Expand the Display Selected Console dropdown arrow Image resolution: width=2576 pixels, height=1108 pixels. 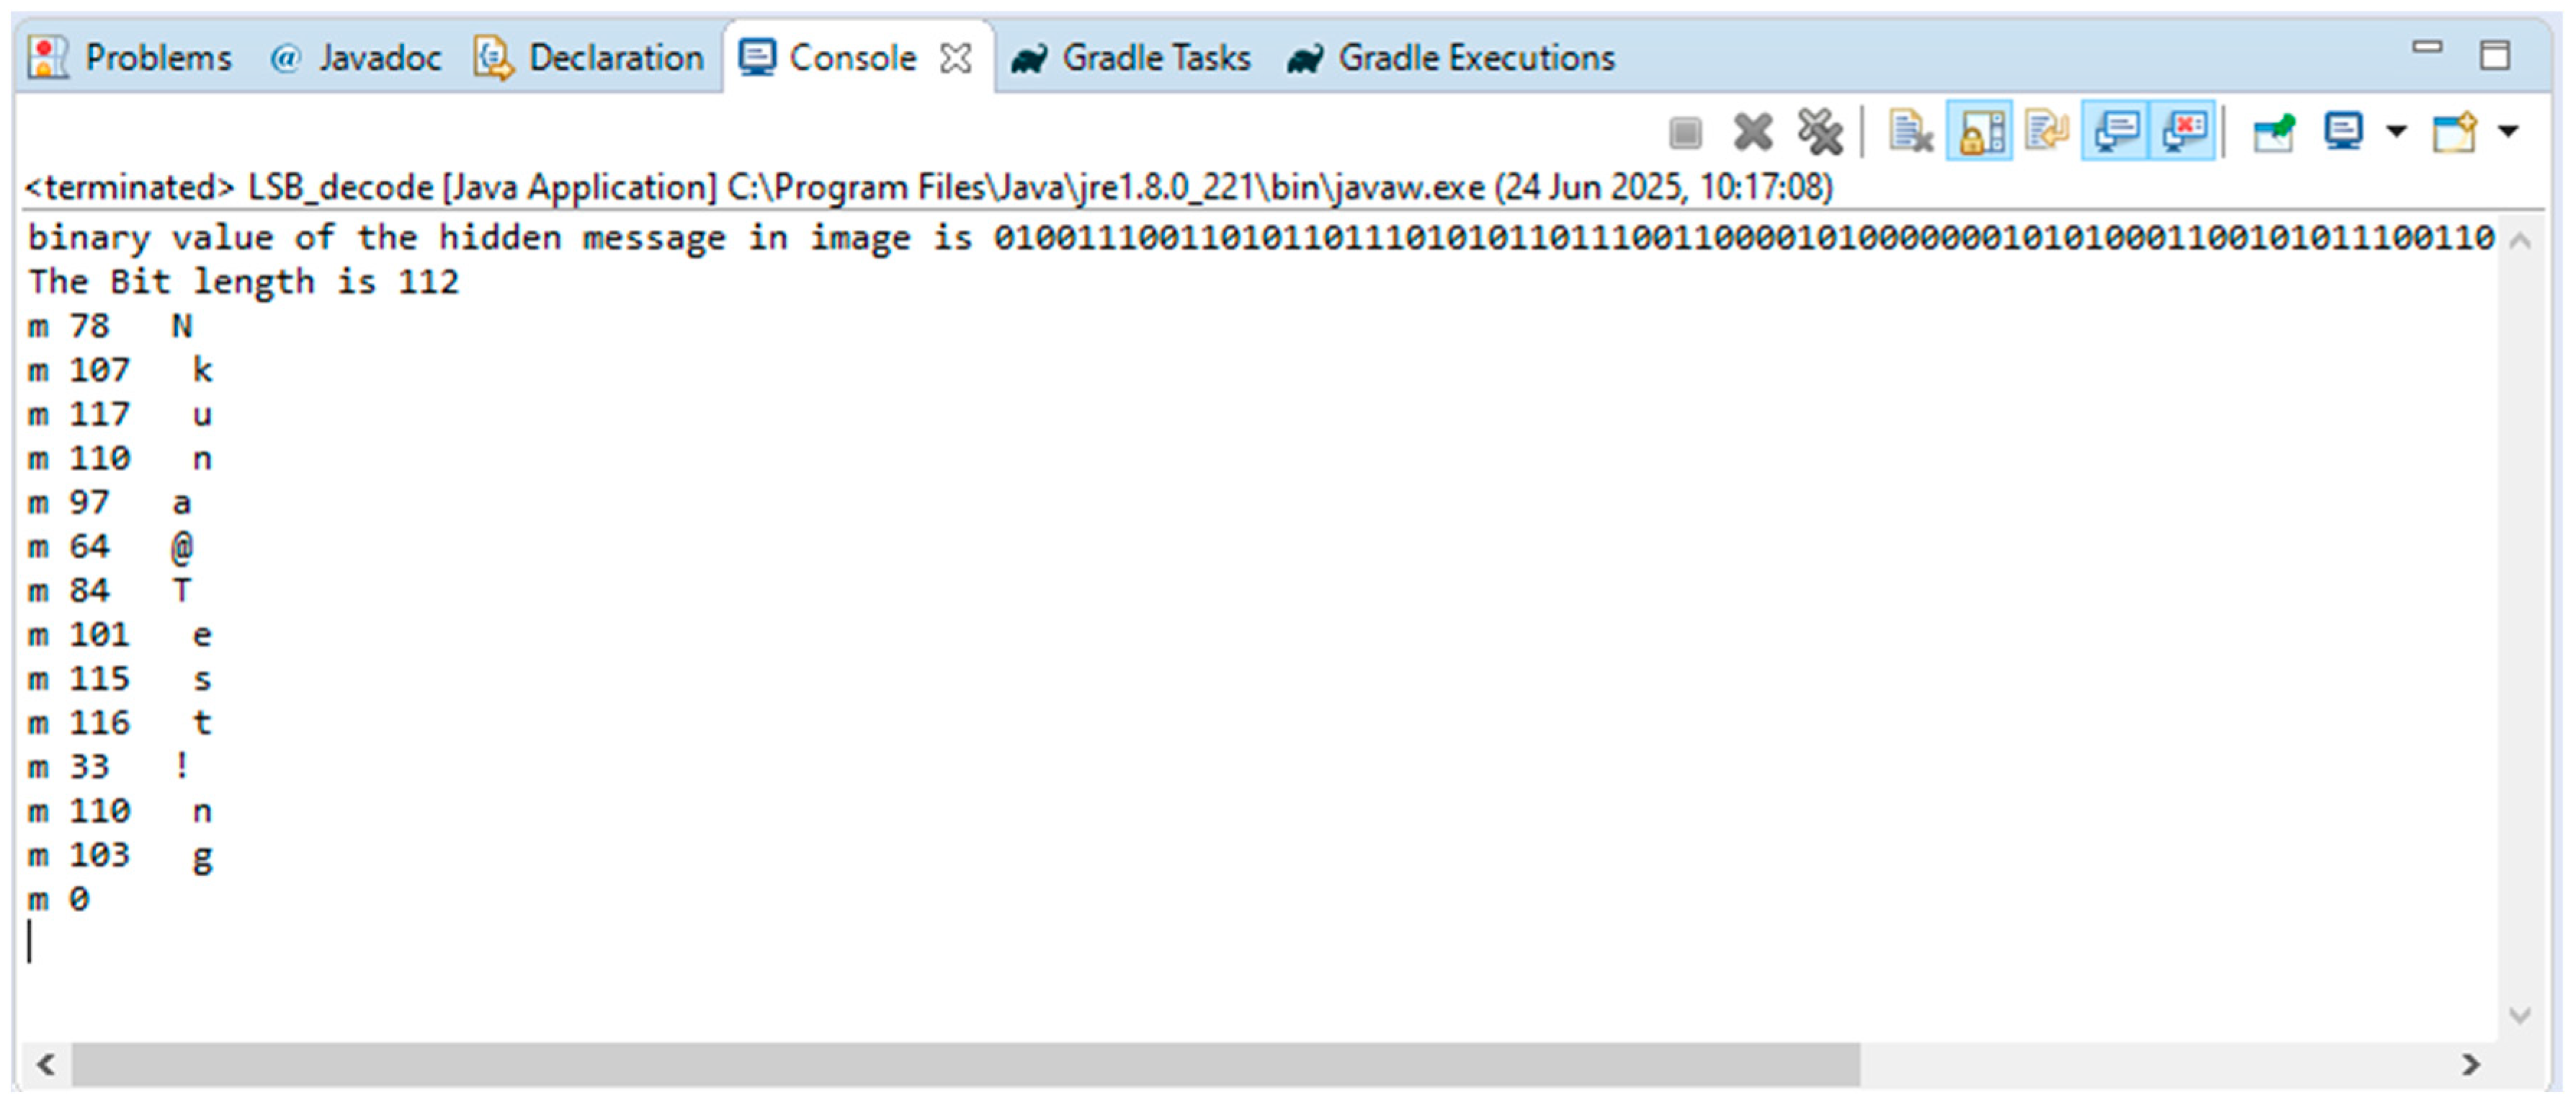click(2396, 131)
